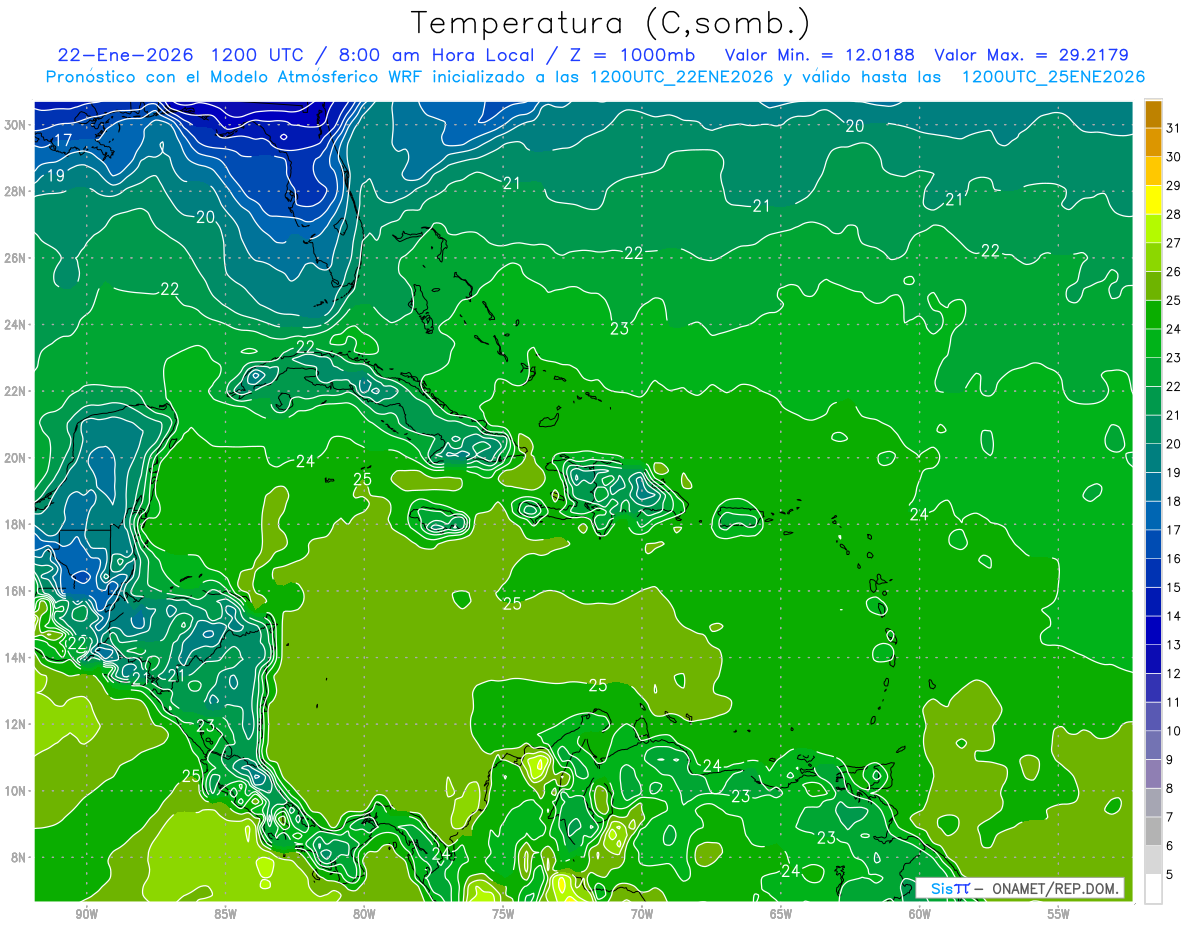Viewport: 1200px width, 927px height.
Task: Select the 60W longitude axis label
Action: click(x=920, y=914)
